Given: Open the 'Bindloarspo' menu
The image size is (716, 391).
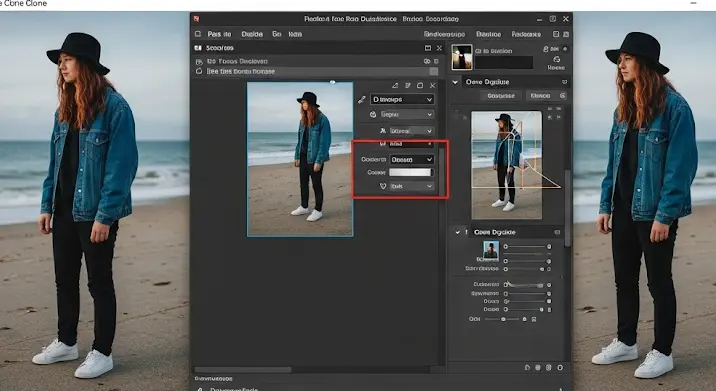Looking at the screenshot, I should 444,34.
